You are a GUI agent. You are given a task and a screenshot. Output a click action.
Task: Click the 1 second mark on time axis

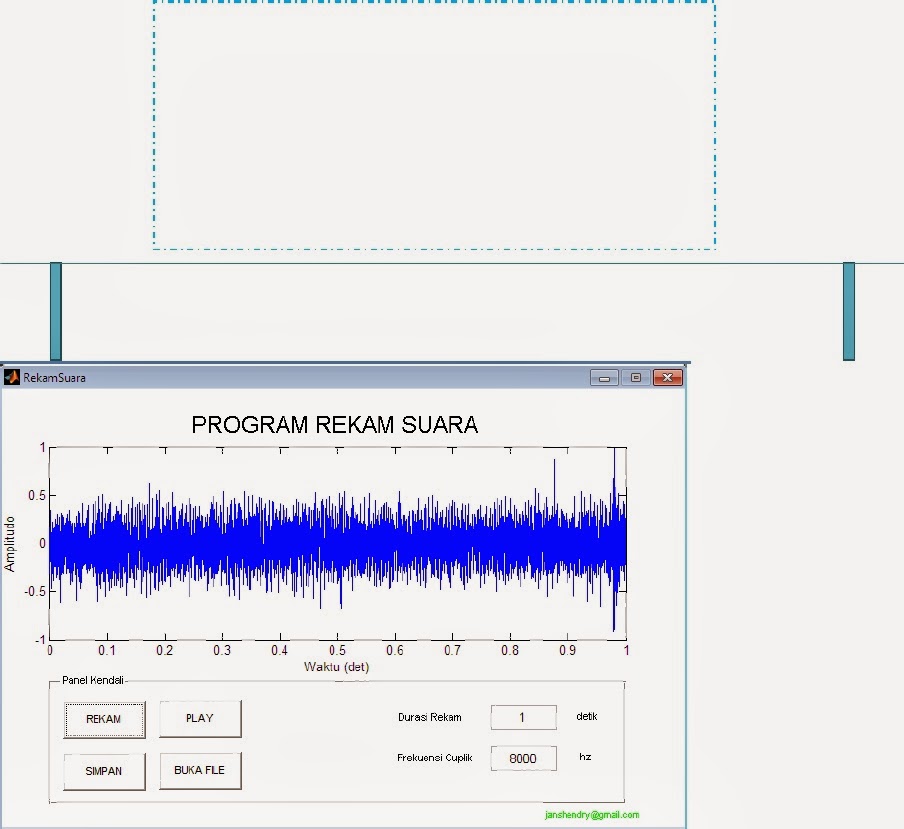pyautogui.click(x=624, y=650)
